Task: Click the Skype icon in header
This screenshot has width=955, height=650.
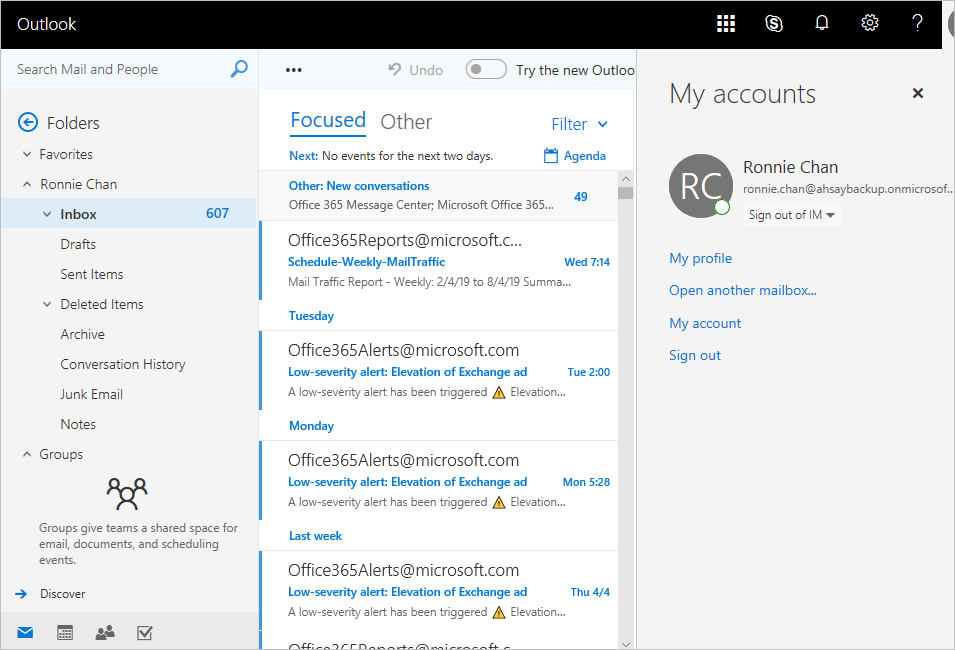Action: pos(773,24)
